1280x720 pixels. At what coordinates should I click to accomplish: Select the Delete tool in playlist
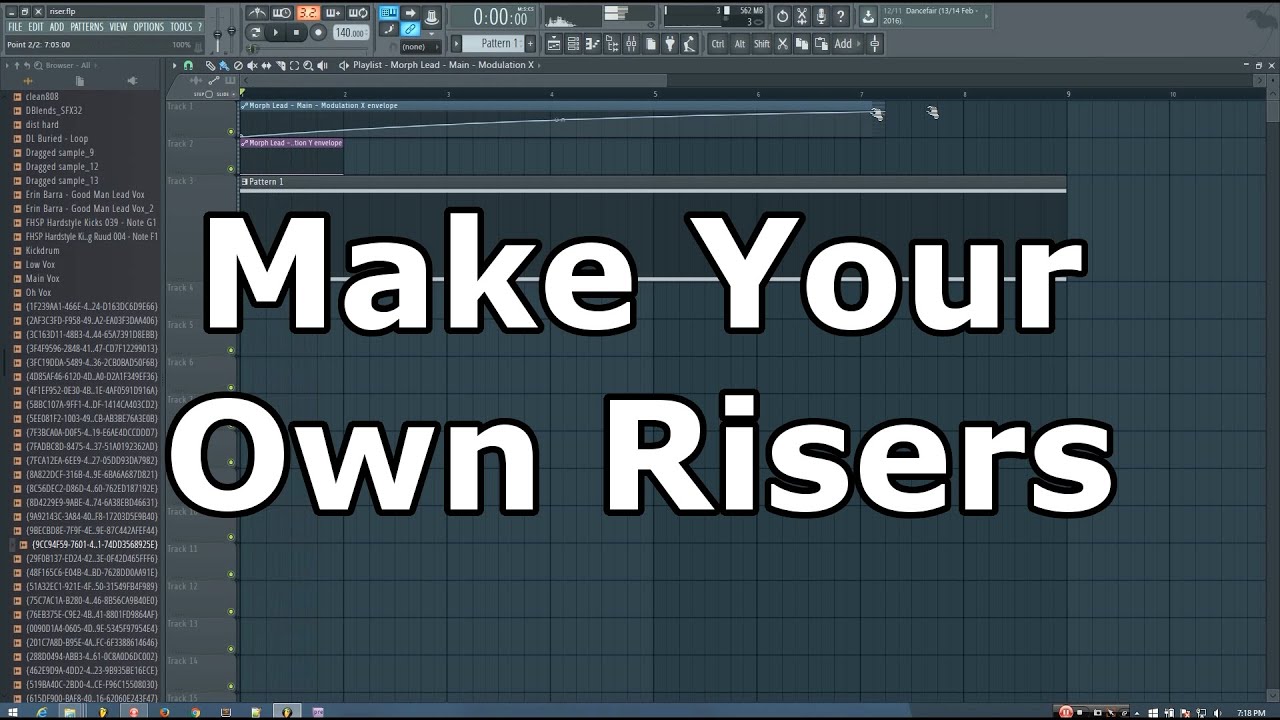tap(237, 65)
